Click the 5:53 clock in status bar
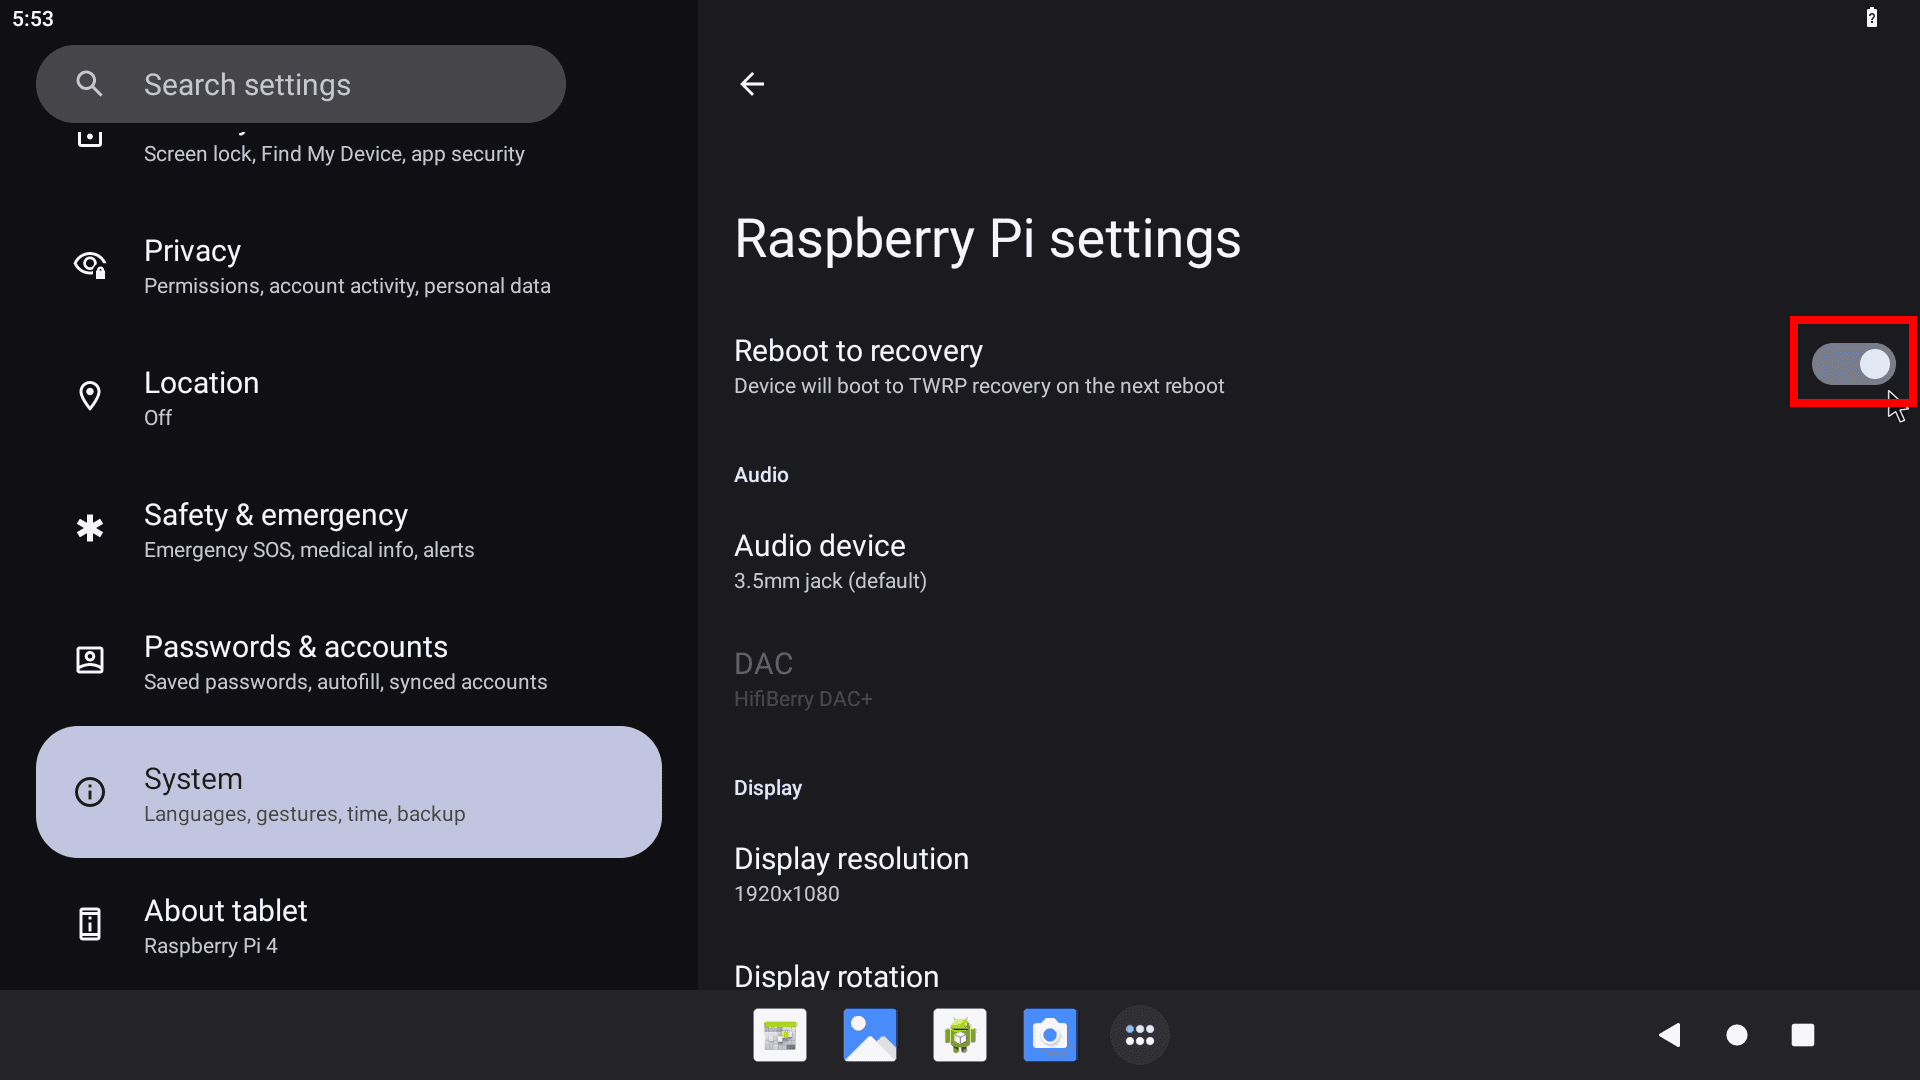The image size is (1920, 1080). pyautogui.click(x=33, y=19)
